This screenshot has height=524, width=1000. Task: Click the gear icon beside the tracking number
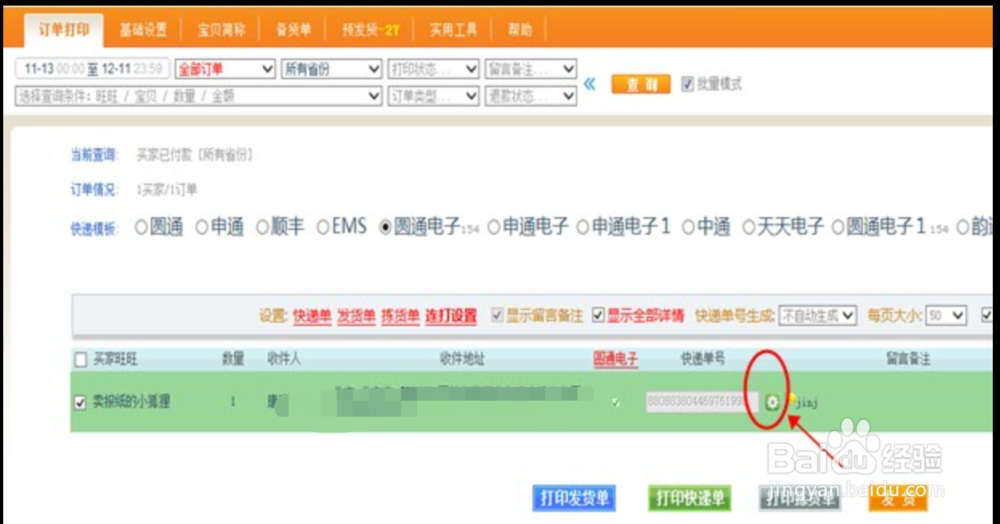(x=772, y=402)
